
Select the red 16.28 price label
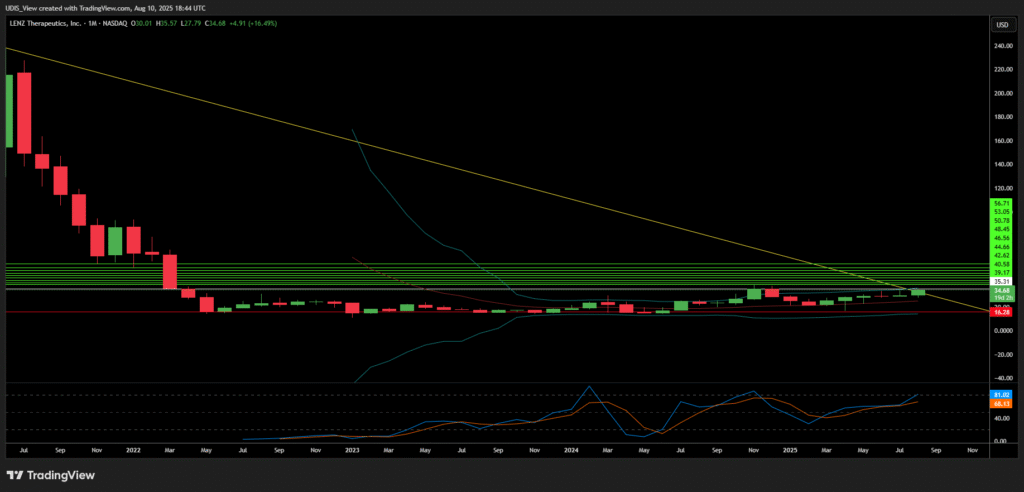pyautogui.click(x=1000, y=312)
